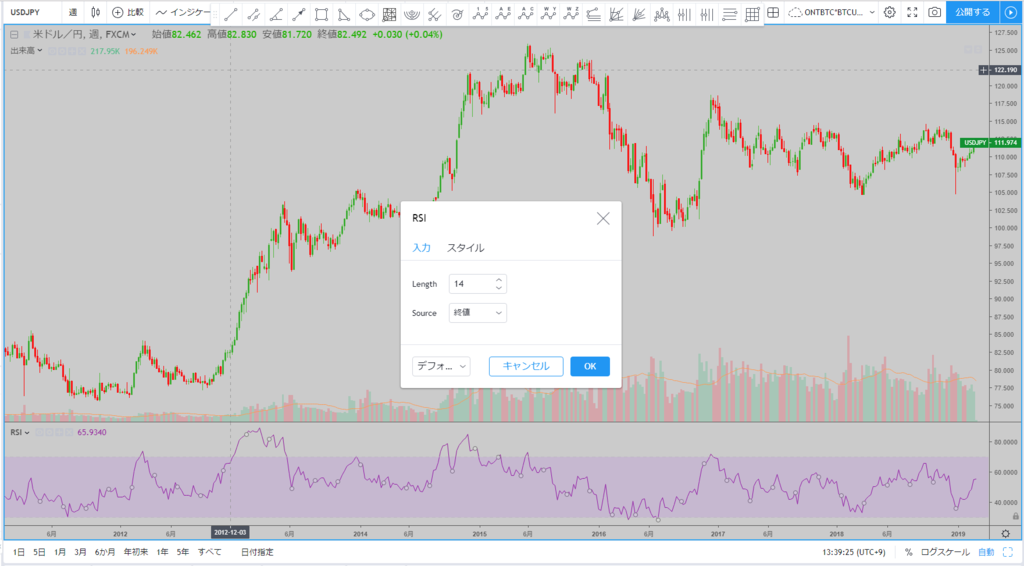Switch to the Style tab in RSI dialog
1024x566 pixels.
465,248
